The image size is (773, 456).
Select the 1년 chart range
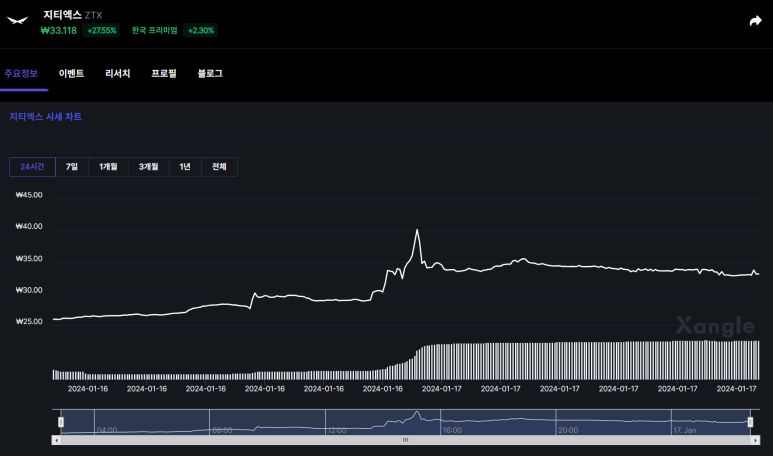pos(185,167)
